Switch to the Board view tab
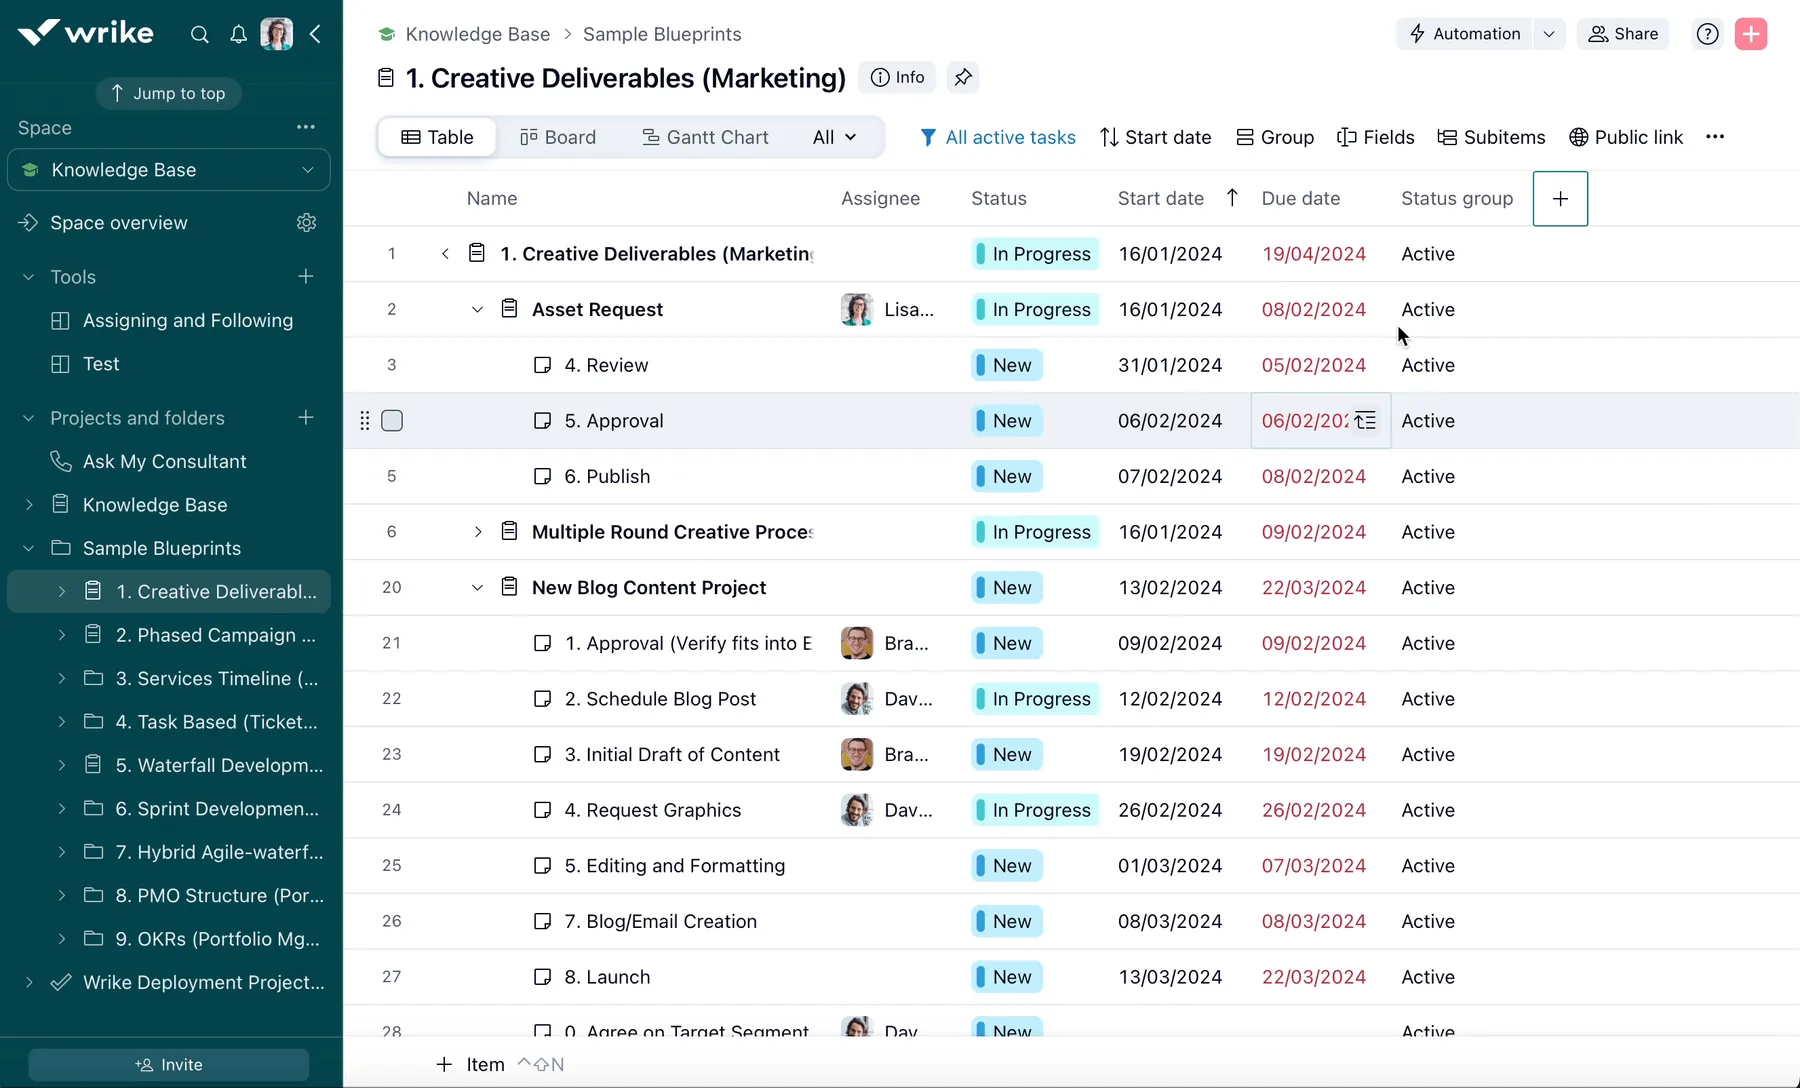1800x1088 pixels. pos(557,137)
